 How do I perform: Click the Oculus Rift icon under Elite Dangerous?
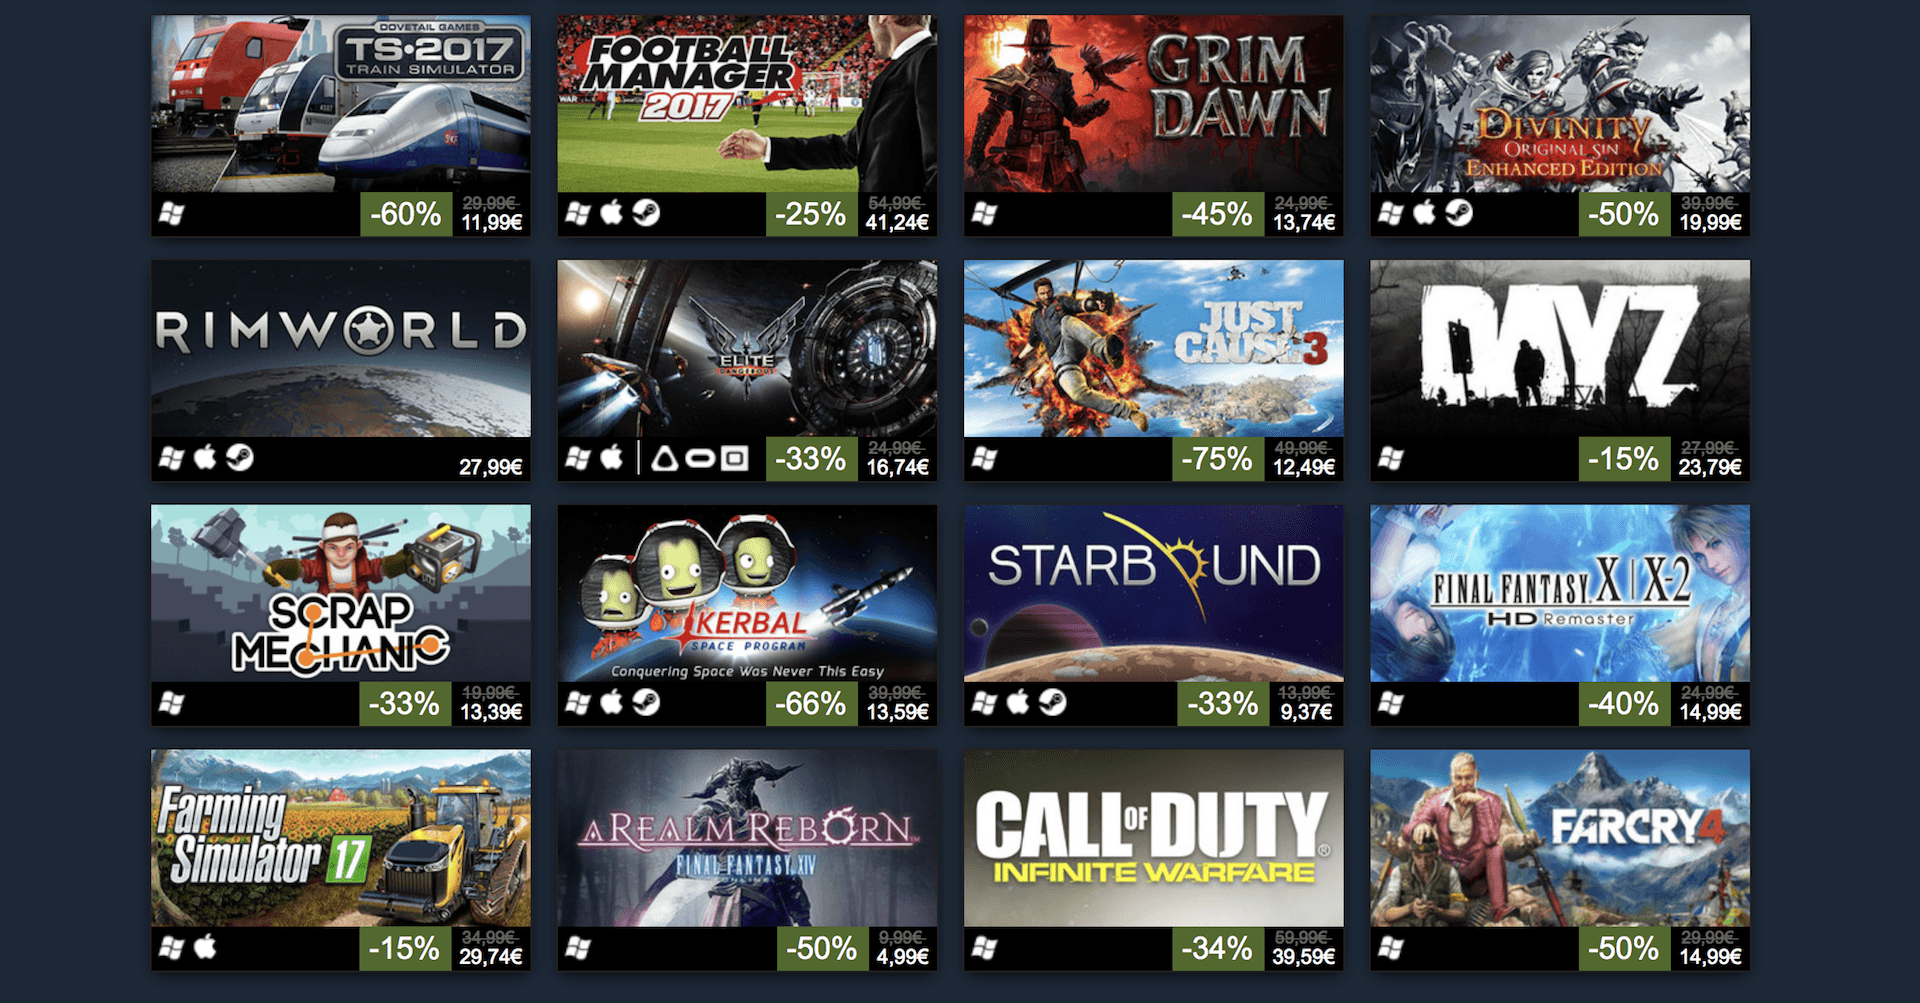point(700,459)
